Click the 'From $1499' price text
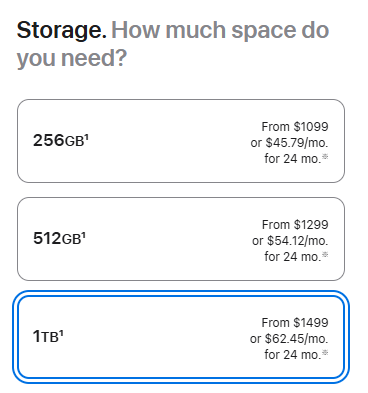This screenshot has width=368, height=393. pos(295,323)
